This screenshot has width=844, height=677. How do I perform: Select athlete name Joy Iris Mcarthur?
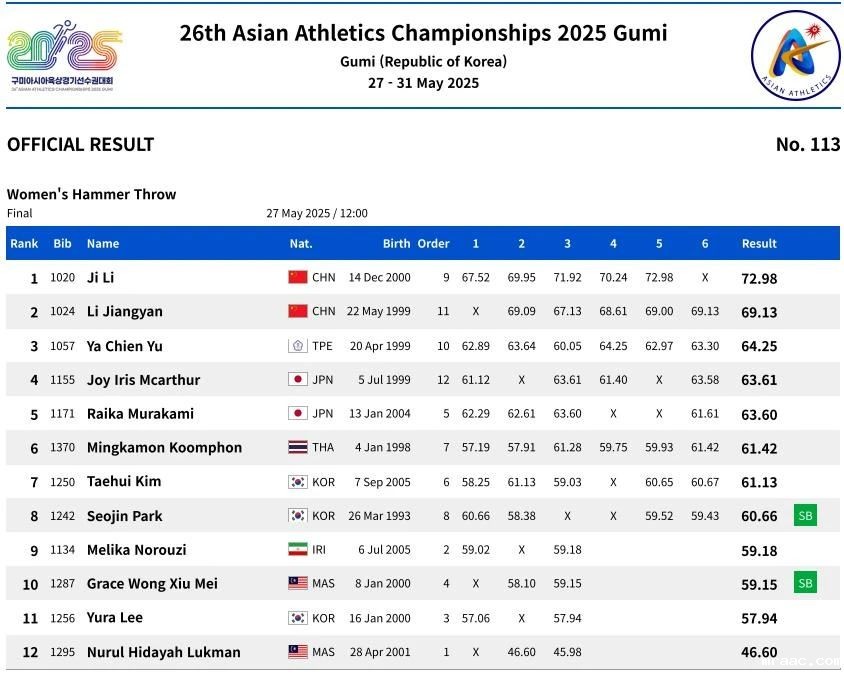(143, 380)
